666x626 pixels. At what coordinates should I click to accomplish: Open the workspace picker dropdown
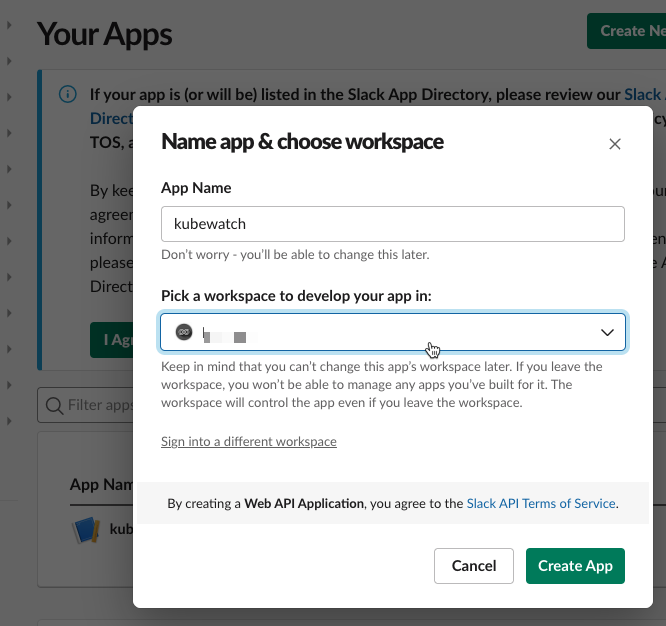pyautogui.click(x=392, y=332)
